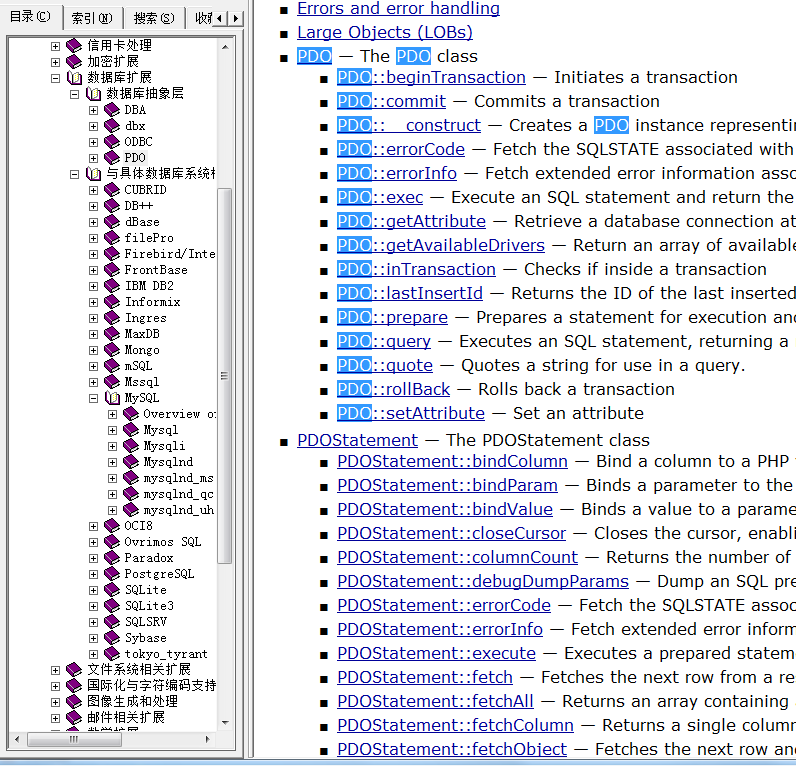
Task: Expand the Mssql tree node
Action: (93, 382)
